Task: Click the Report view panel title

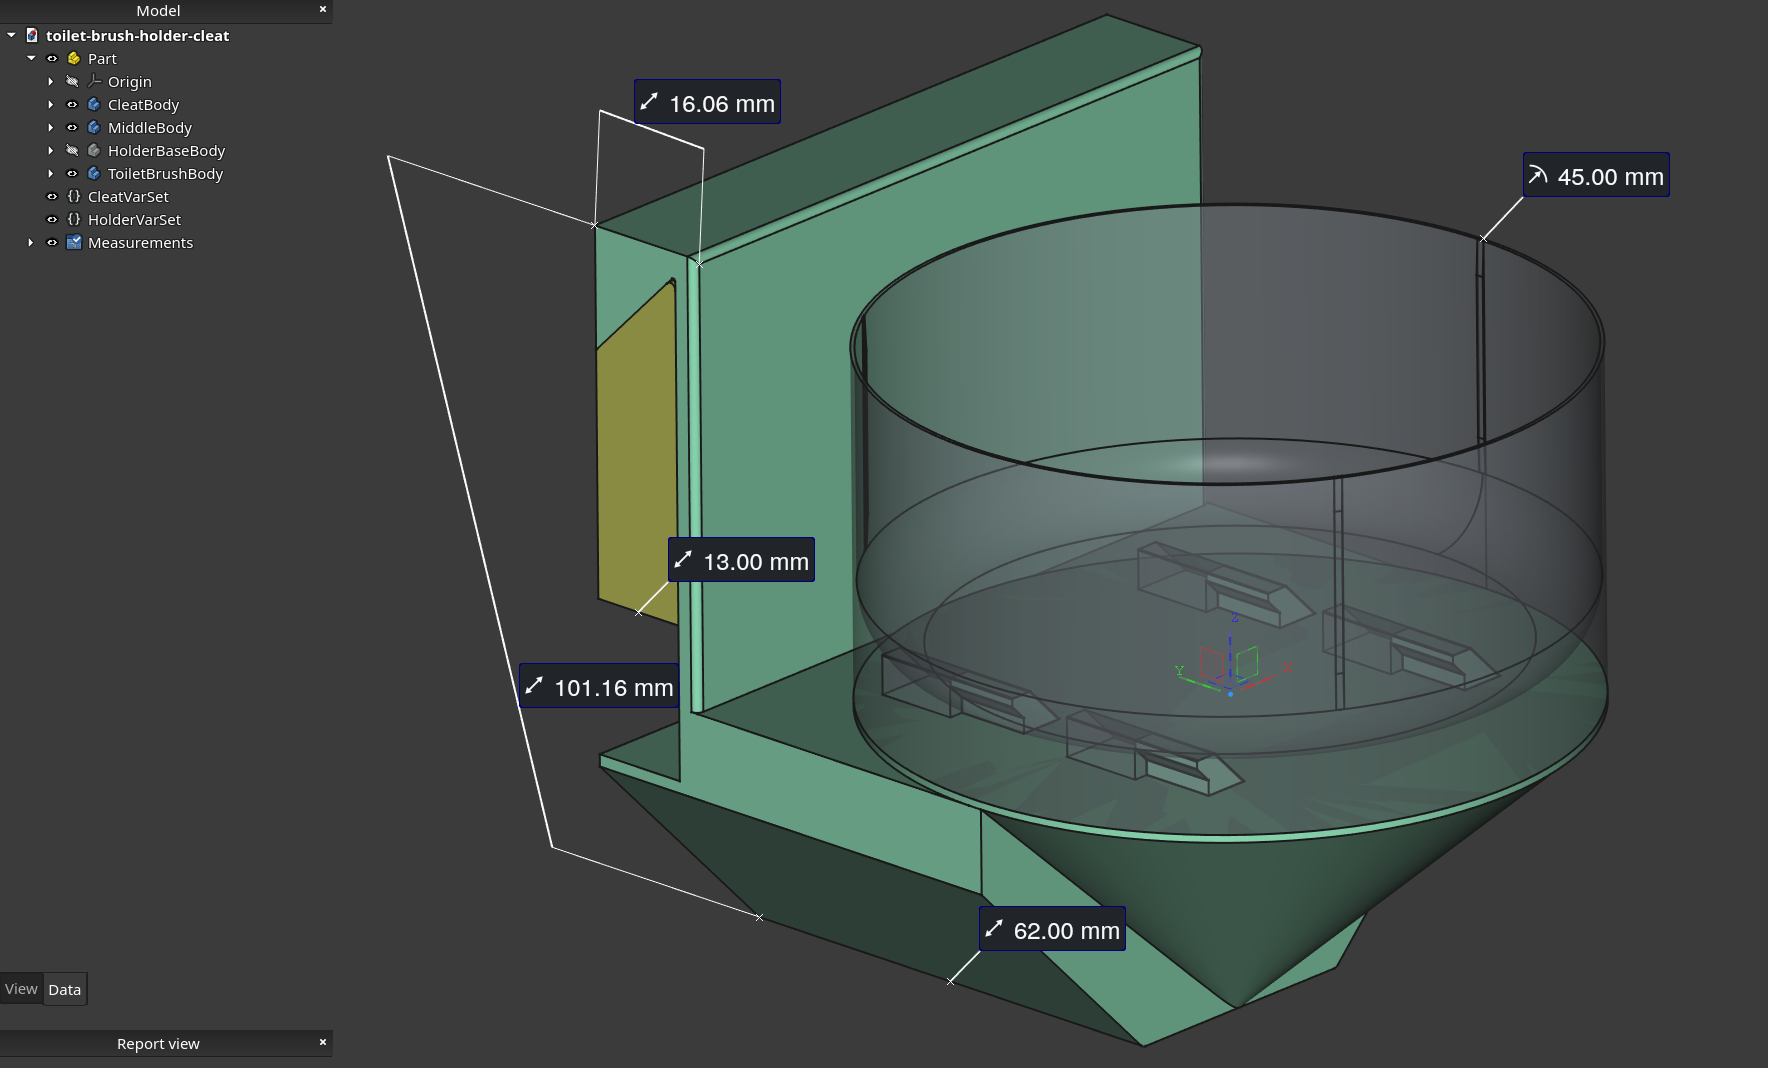Action: (158, 1043)
